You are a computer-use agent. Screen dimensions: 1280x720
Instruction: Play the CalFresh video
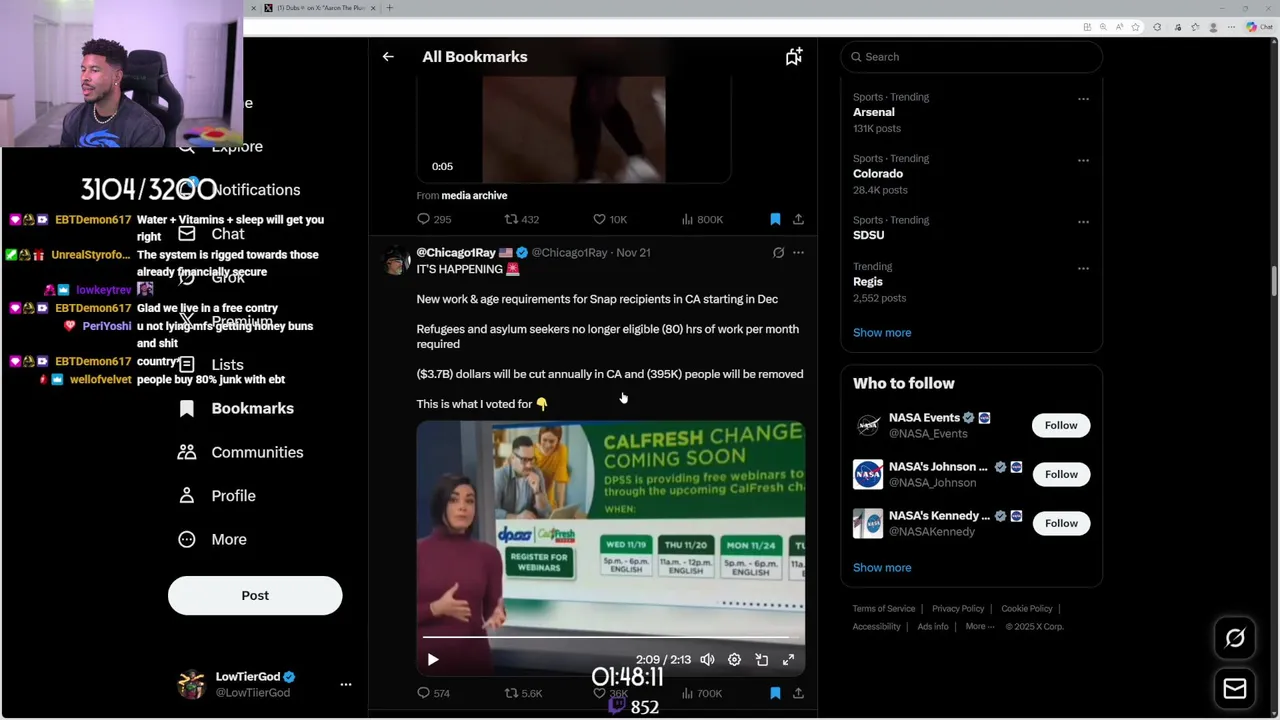point(433,660)
